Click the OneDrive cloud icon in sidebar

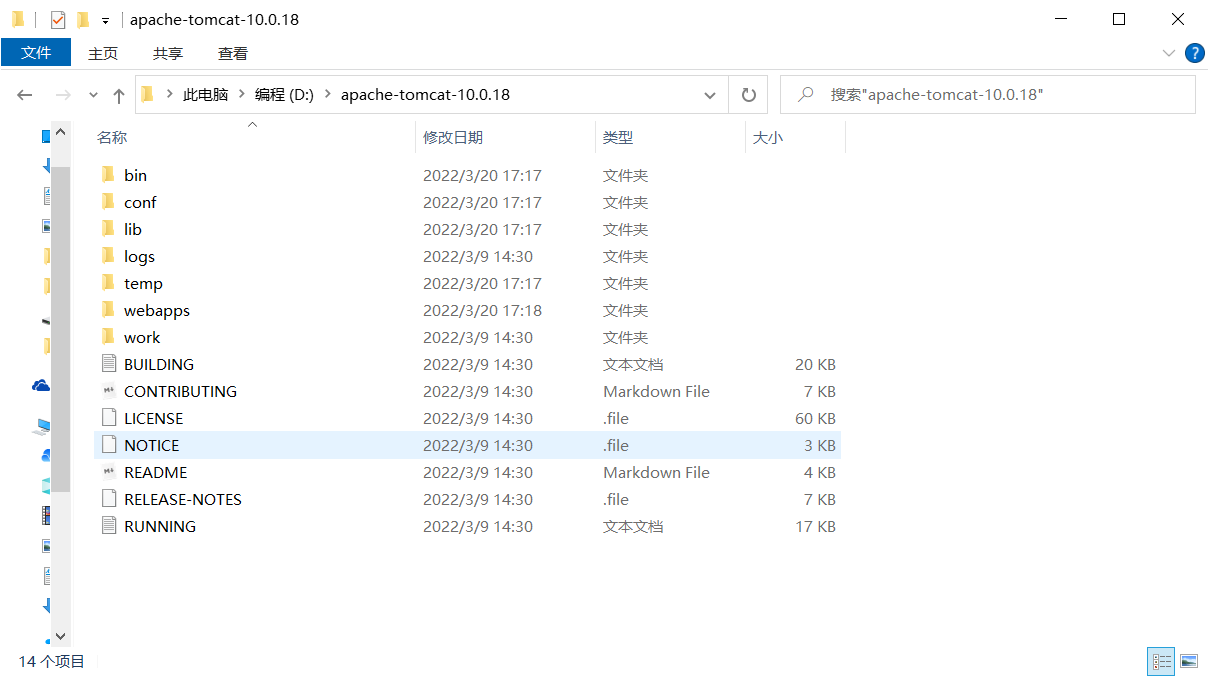[41, 385]
